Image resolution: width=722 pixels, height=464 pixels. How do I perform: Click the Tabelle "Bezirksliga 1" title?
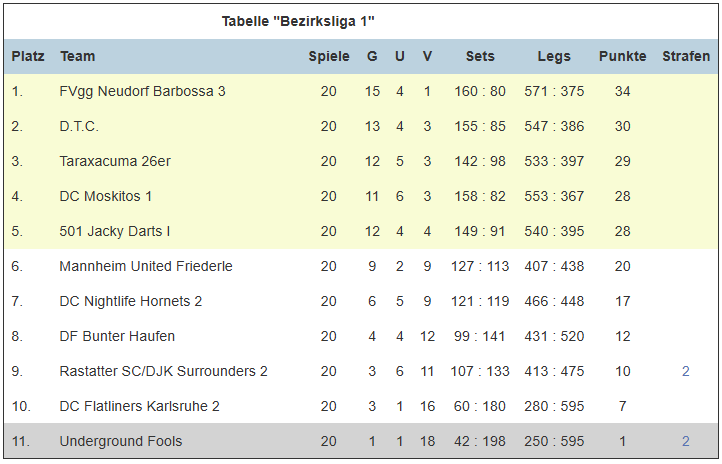[298, 21]
